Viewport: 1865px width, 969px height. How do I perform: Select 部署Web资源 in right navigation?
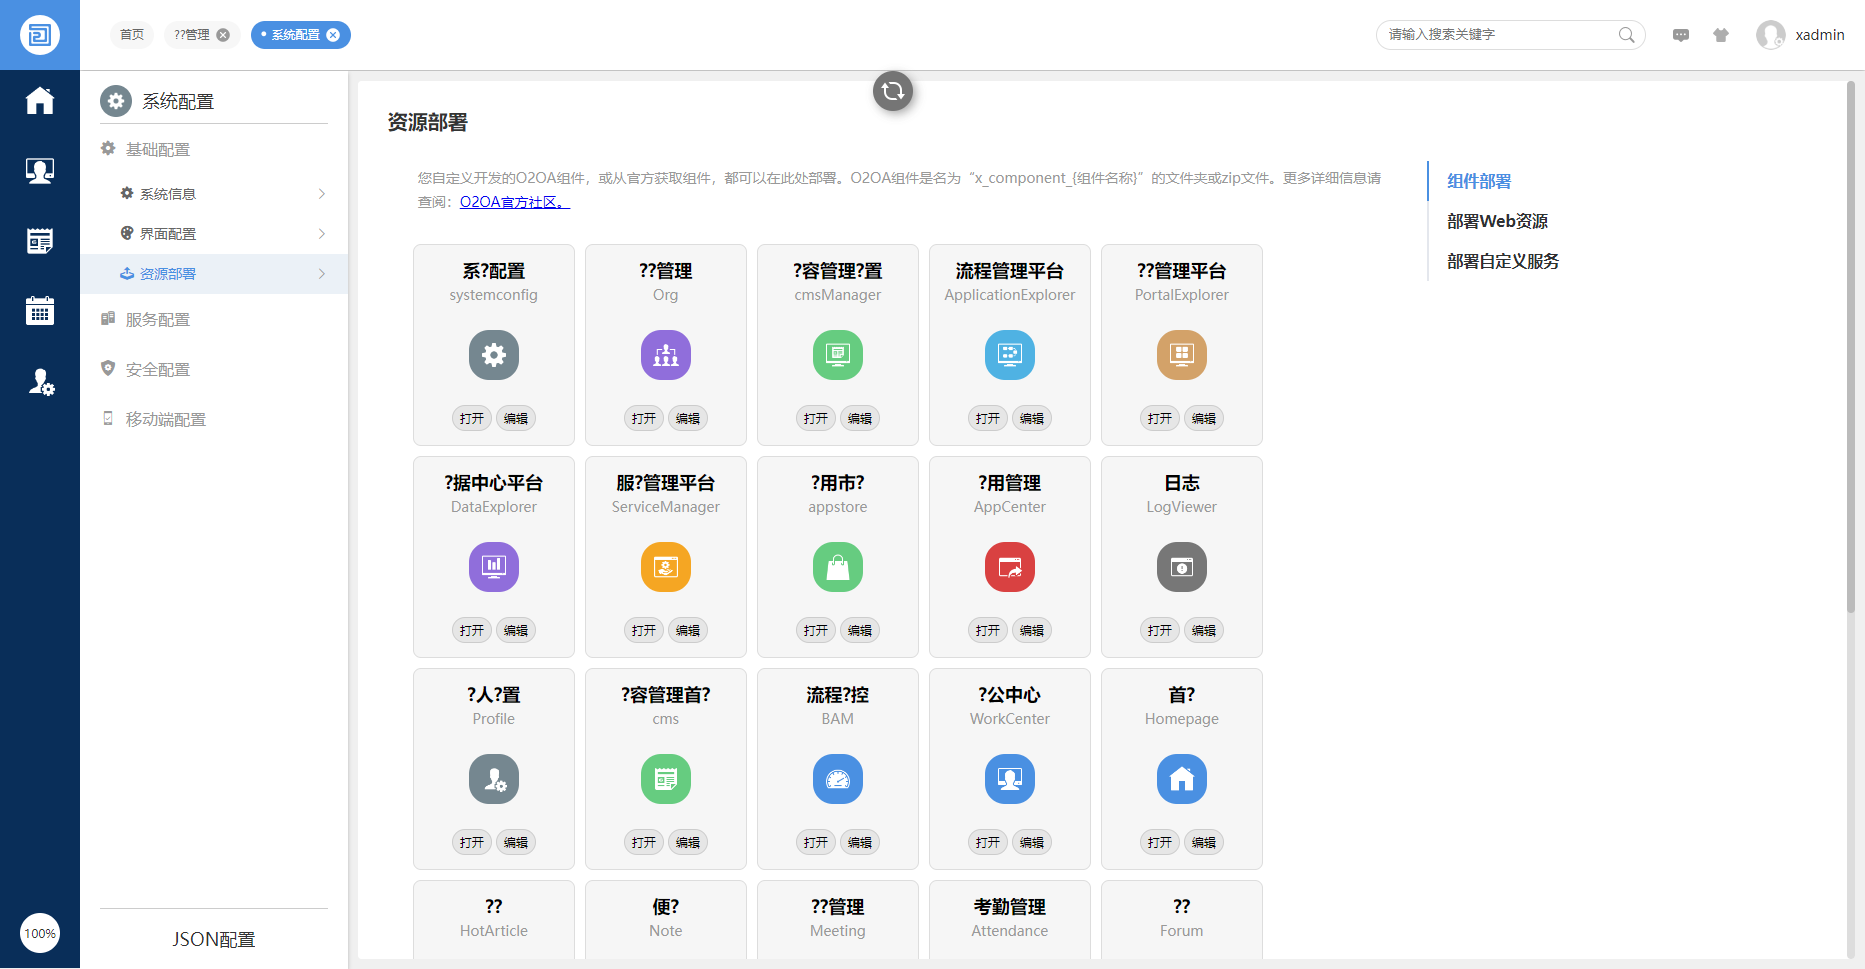1497,221
